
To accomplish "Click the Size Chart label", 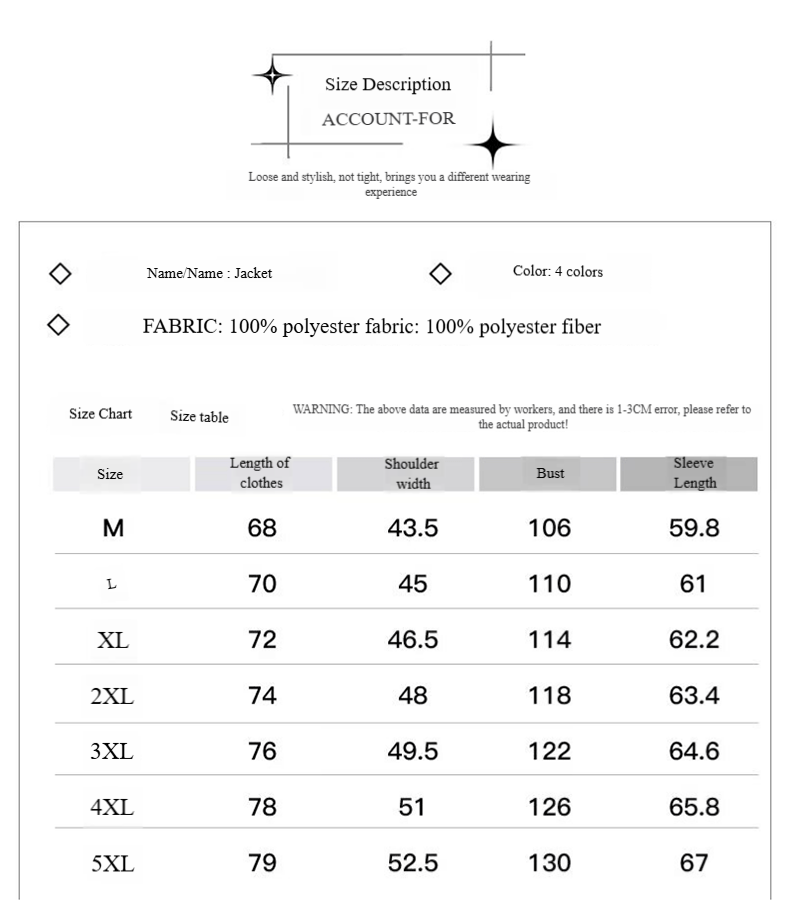I will [x=100, y=414].
